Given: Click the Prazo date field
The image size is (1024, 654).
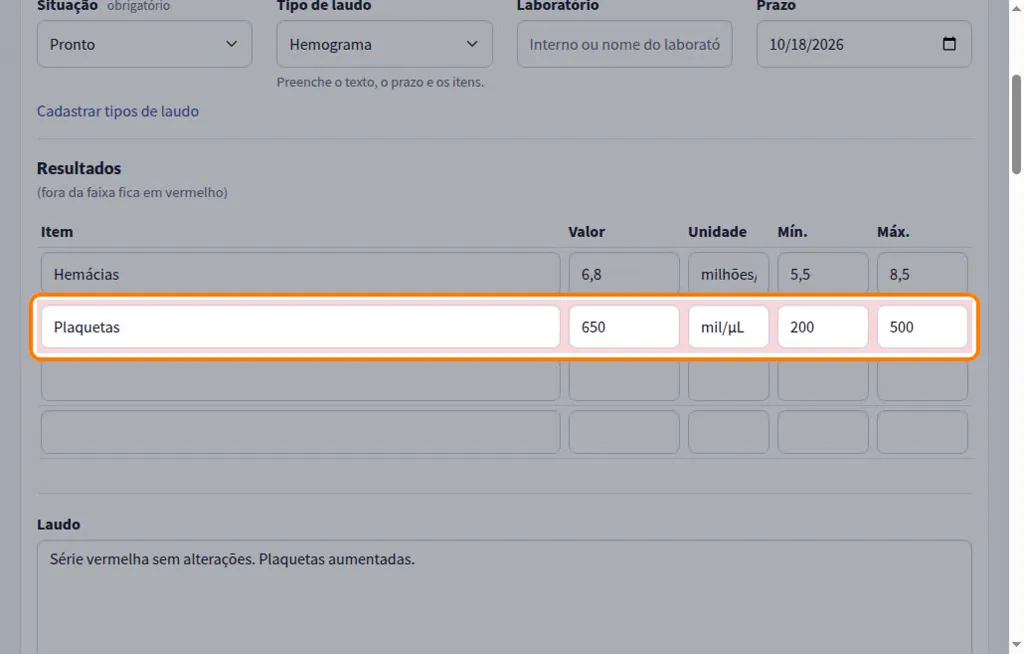Looking at the screenshot, I should (x=864, y=44).
